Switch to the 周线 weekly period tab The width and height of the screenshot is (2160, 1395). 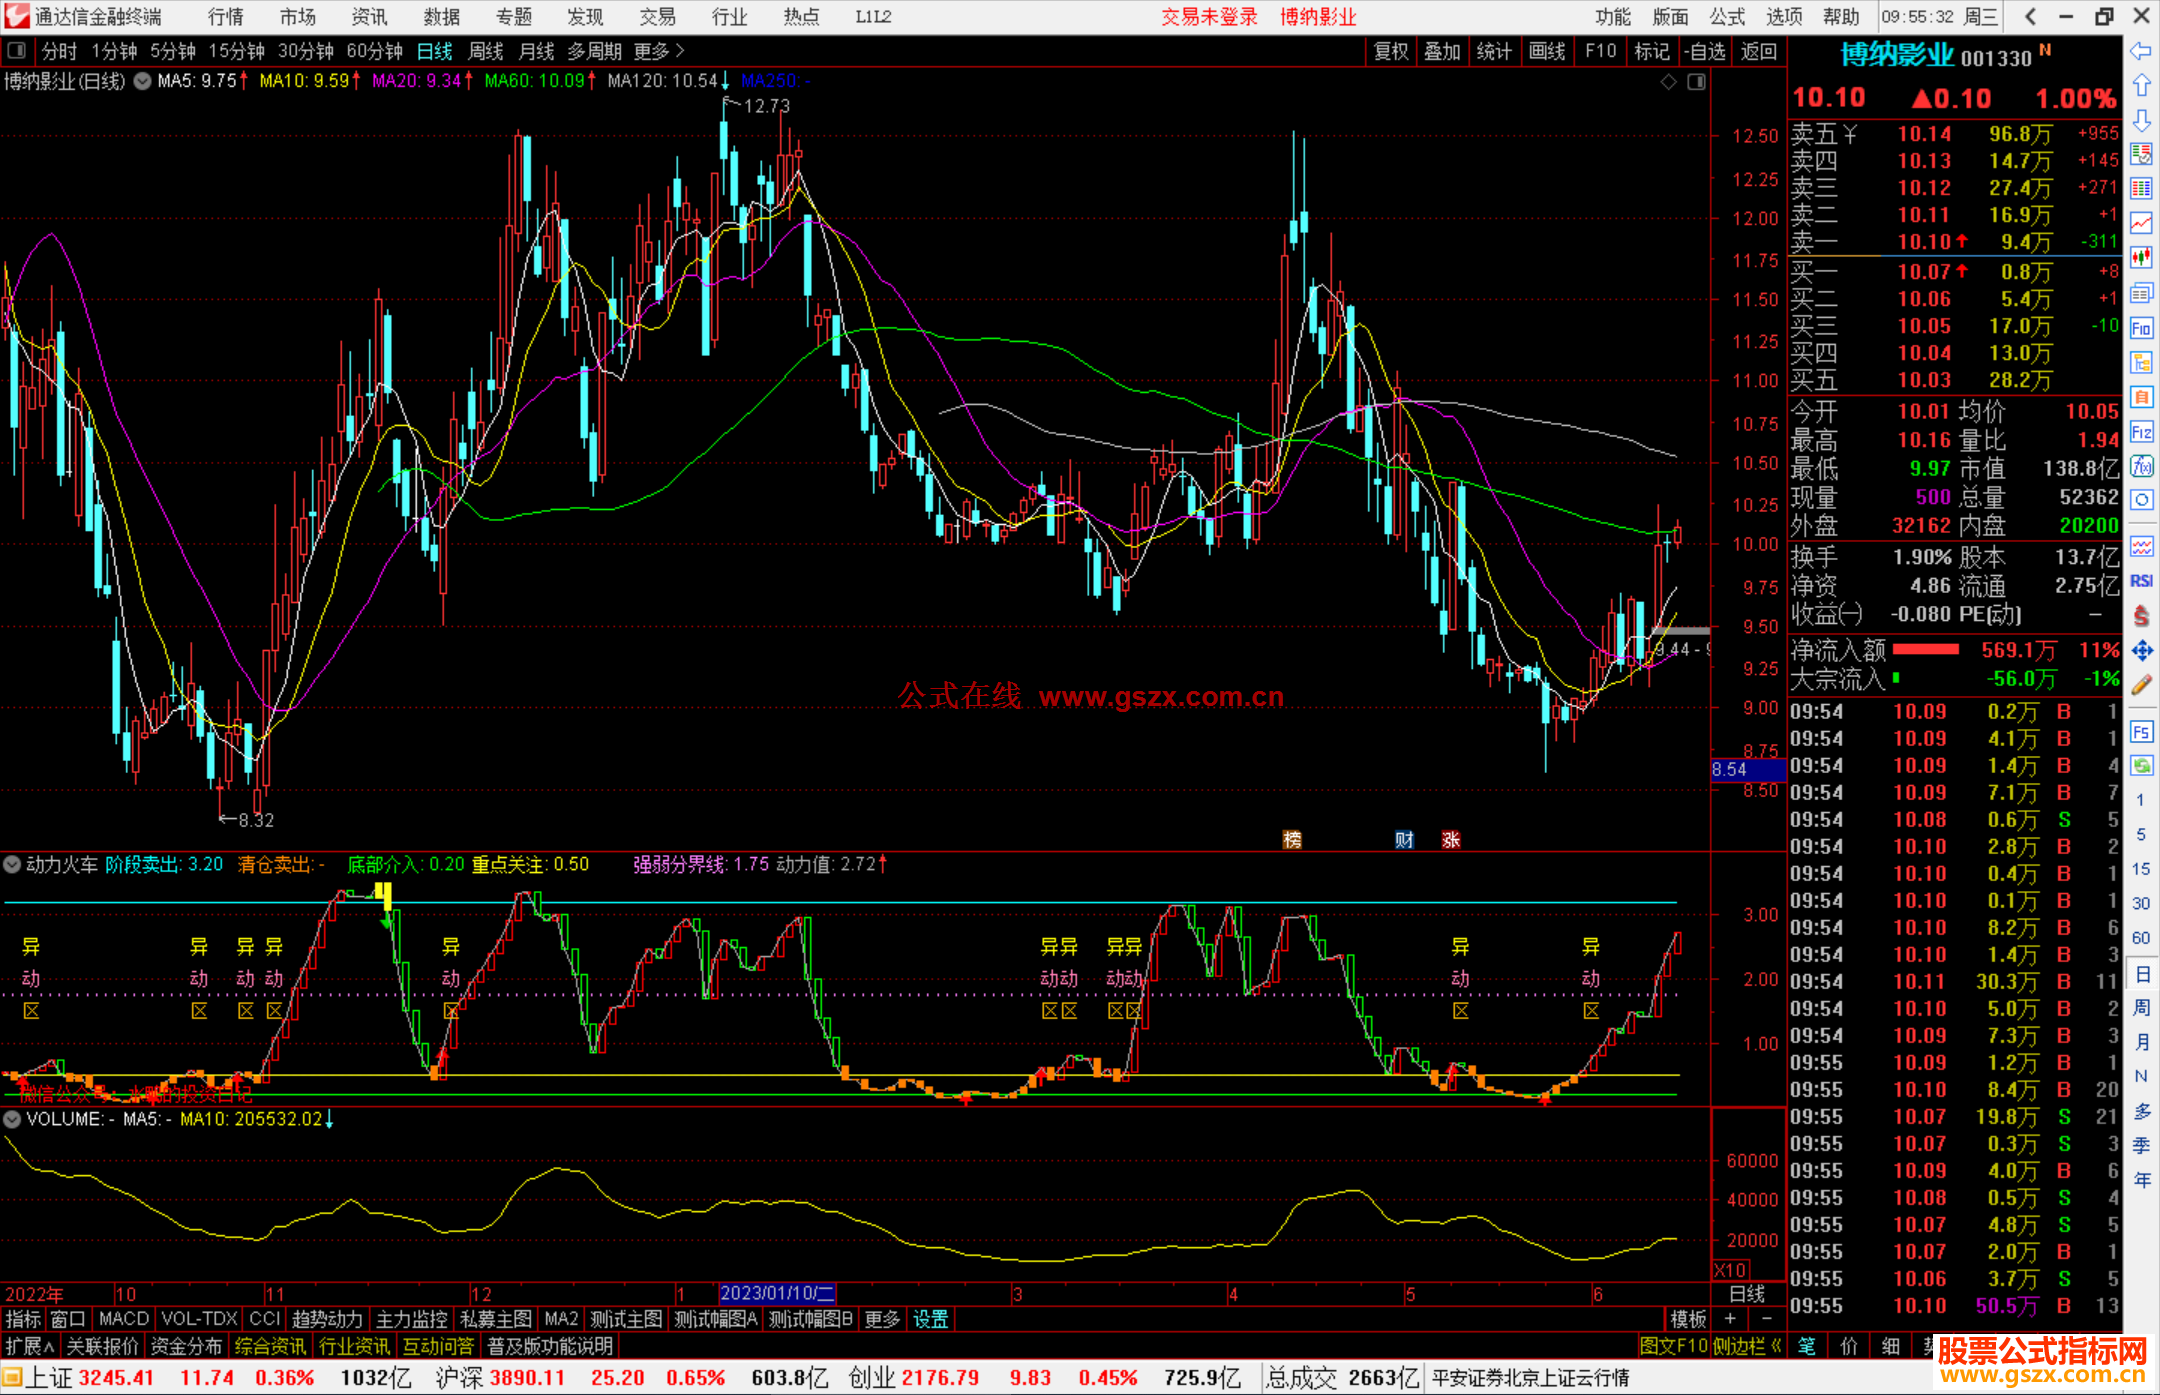click(486, 51)
